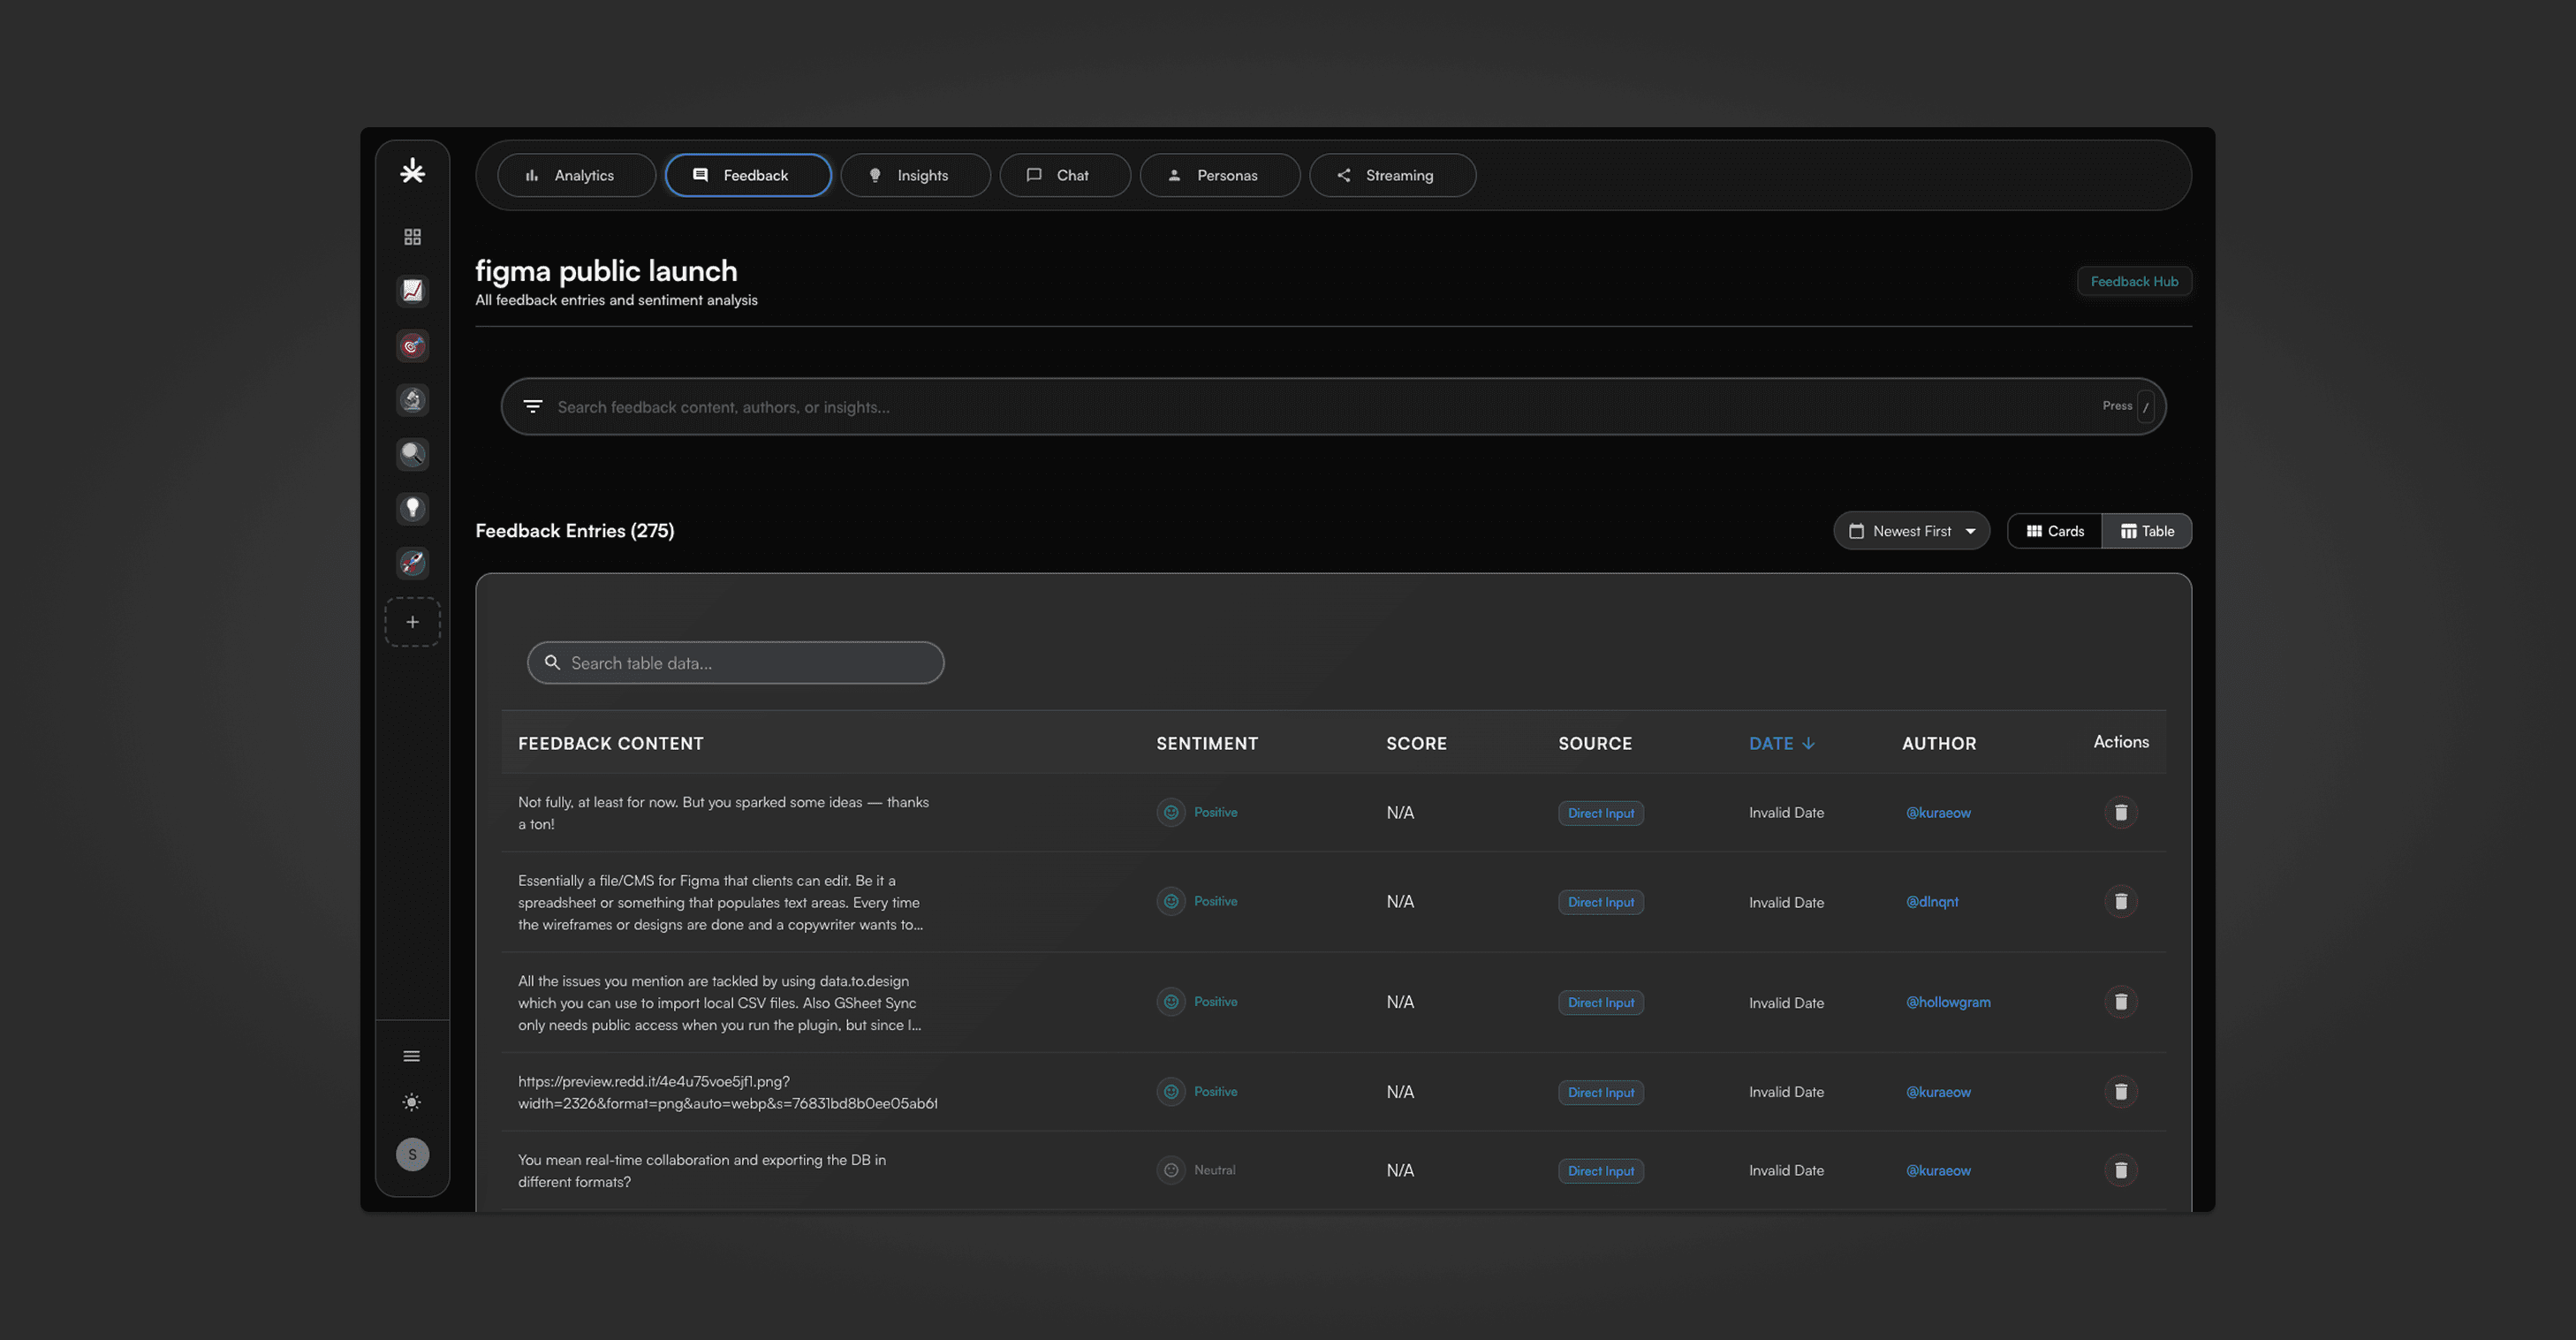The width and height of the screenshot is (2576, 1340).
Task: Add a new project with plus button
Action: coord(412,622)
